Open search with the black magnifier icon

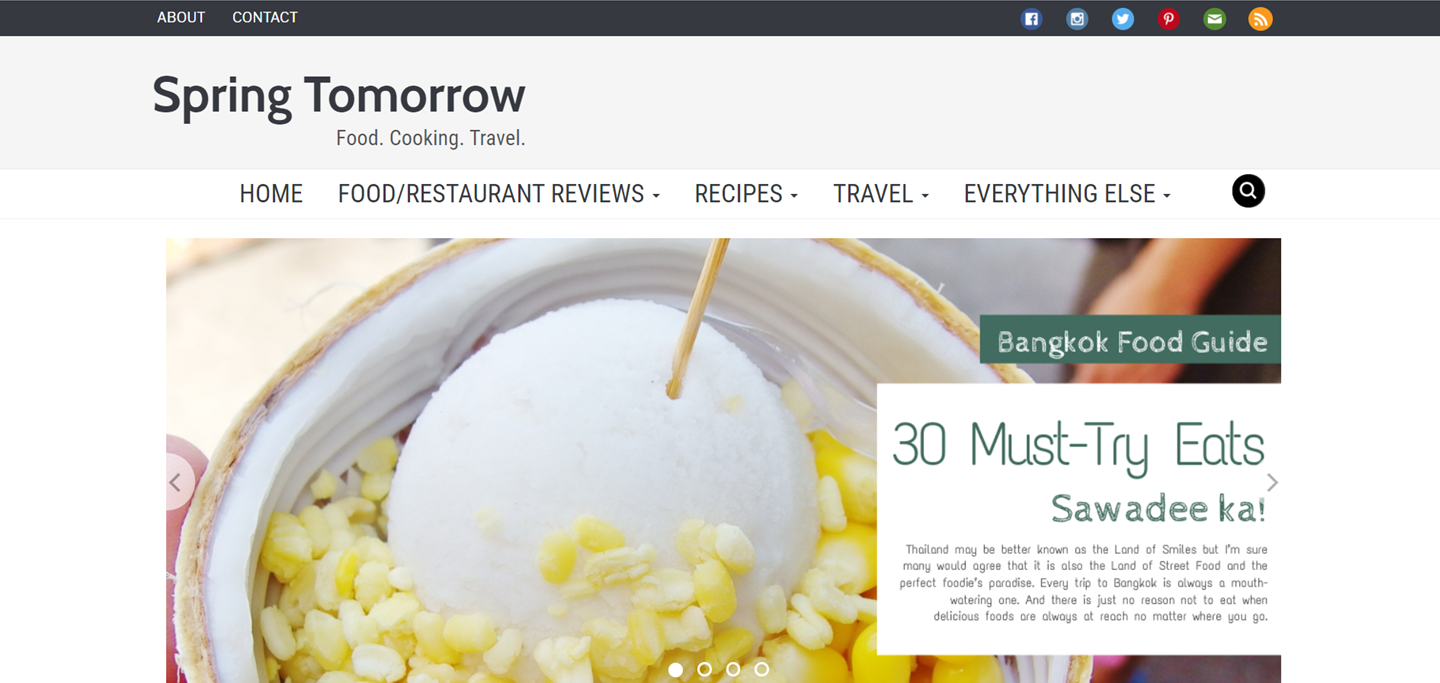[x=1248, y=191]
